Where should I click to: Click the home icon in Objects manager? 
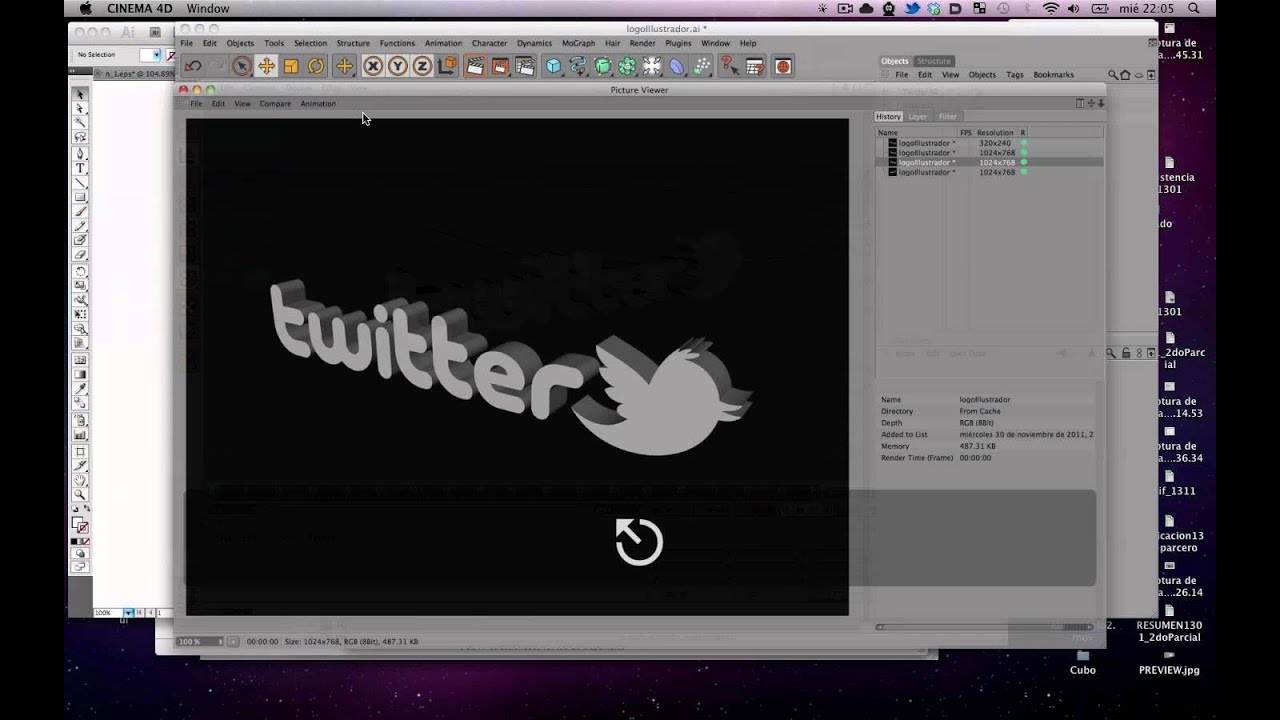coord(1125,75)
